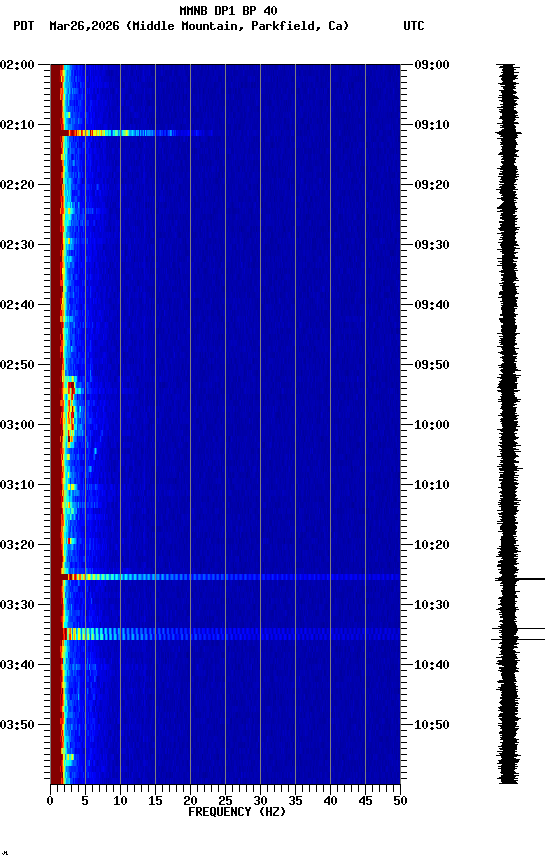Click the '03:00' PDT time label
The width and height of the screenshot is (552, 864).
pyautogui.click(x=17, y=425)
